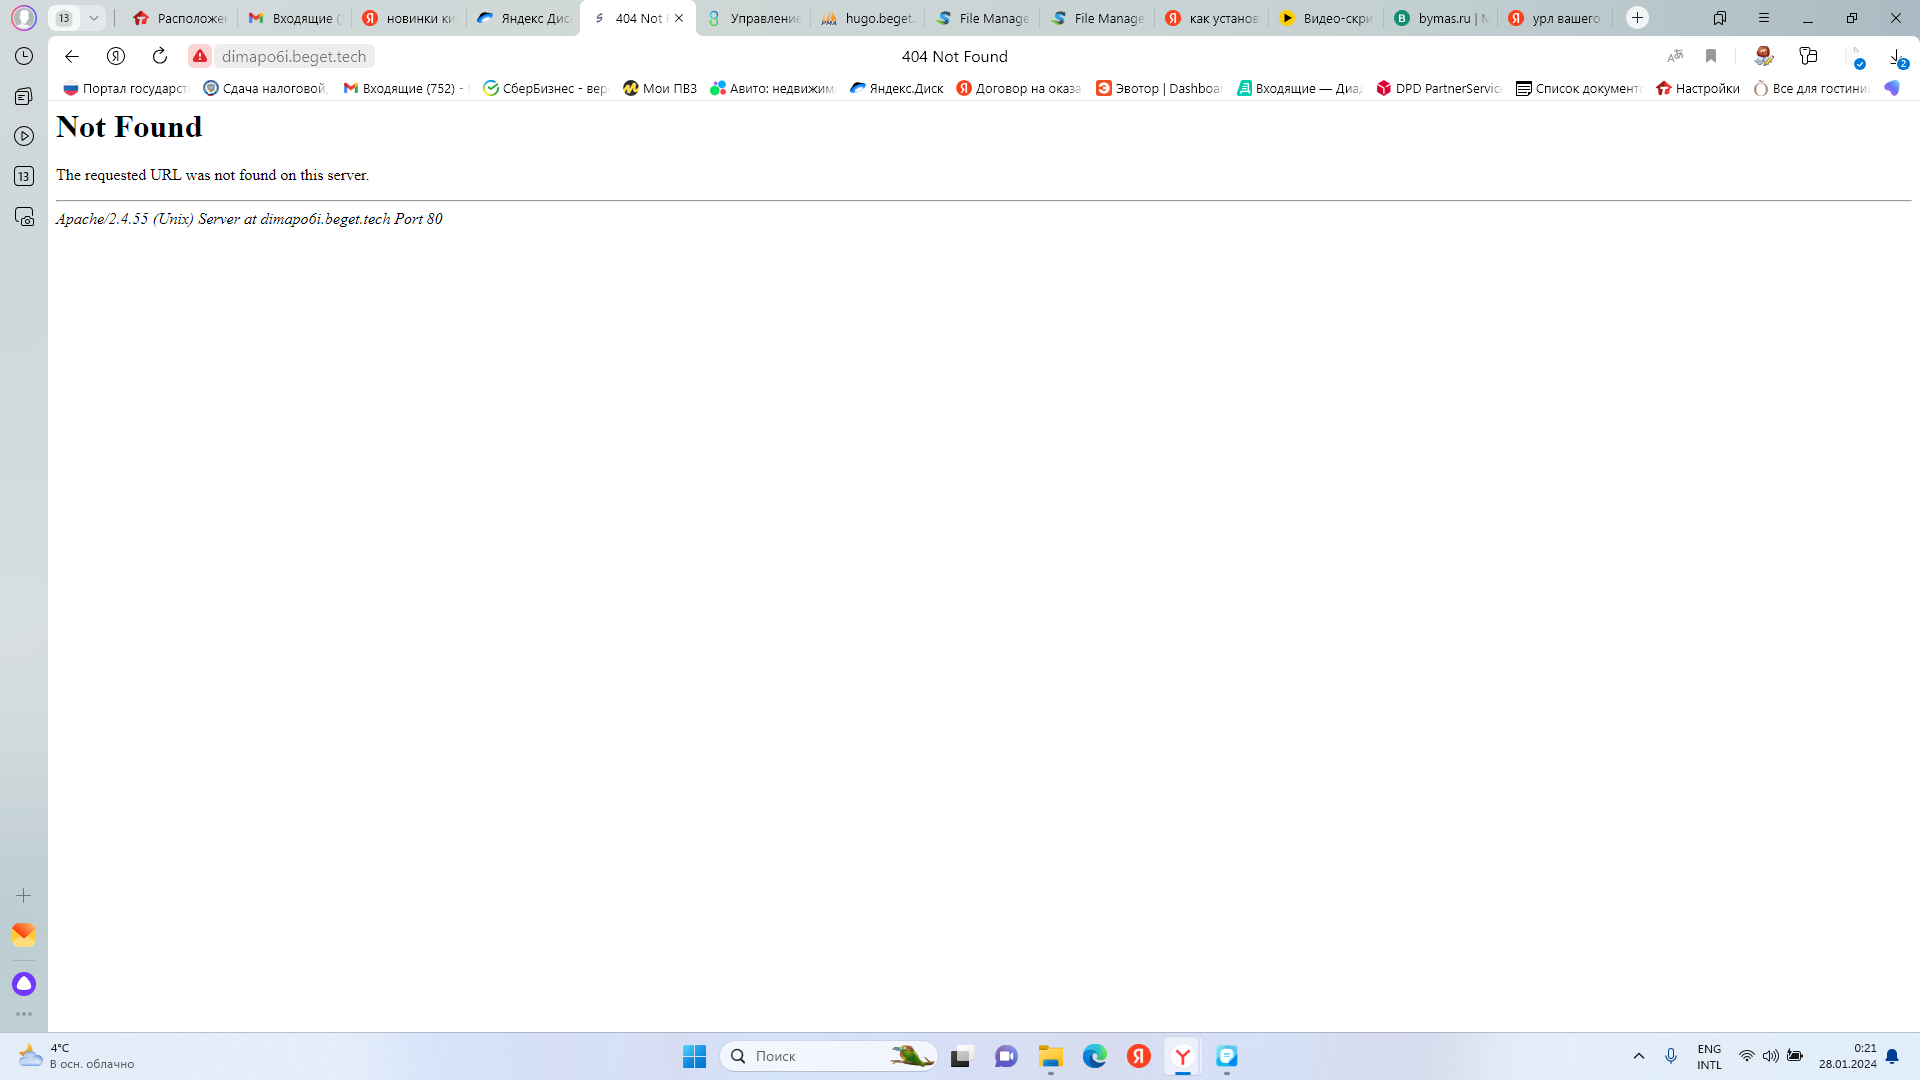1920x1080 pixels.
Task: Open the Мои ПВЗ bookmark
Action: (x=660, y=88)
